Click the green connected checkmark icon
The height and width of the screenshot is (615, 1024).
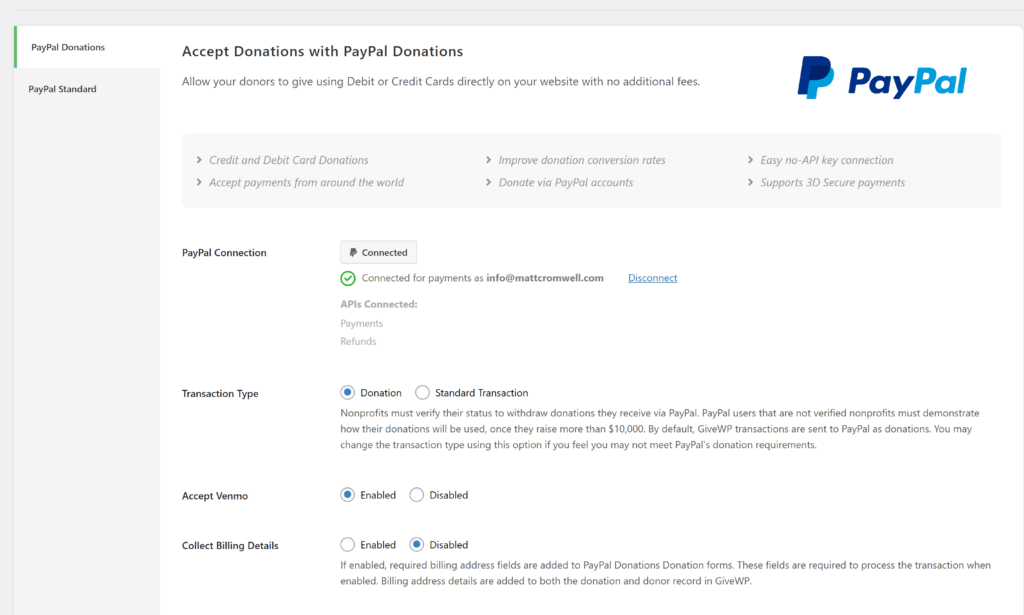(348, 279)
